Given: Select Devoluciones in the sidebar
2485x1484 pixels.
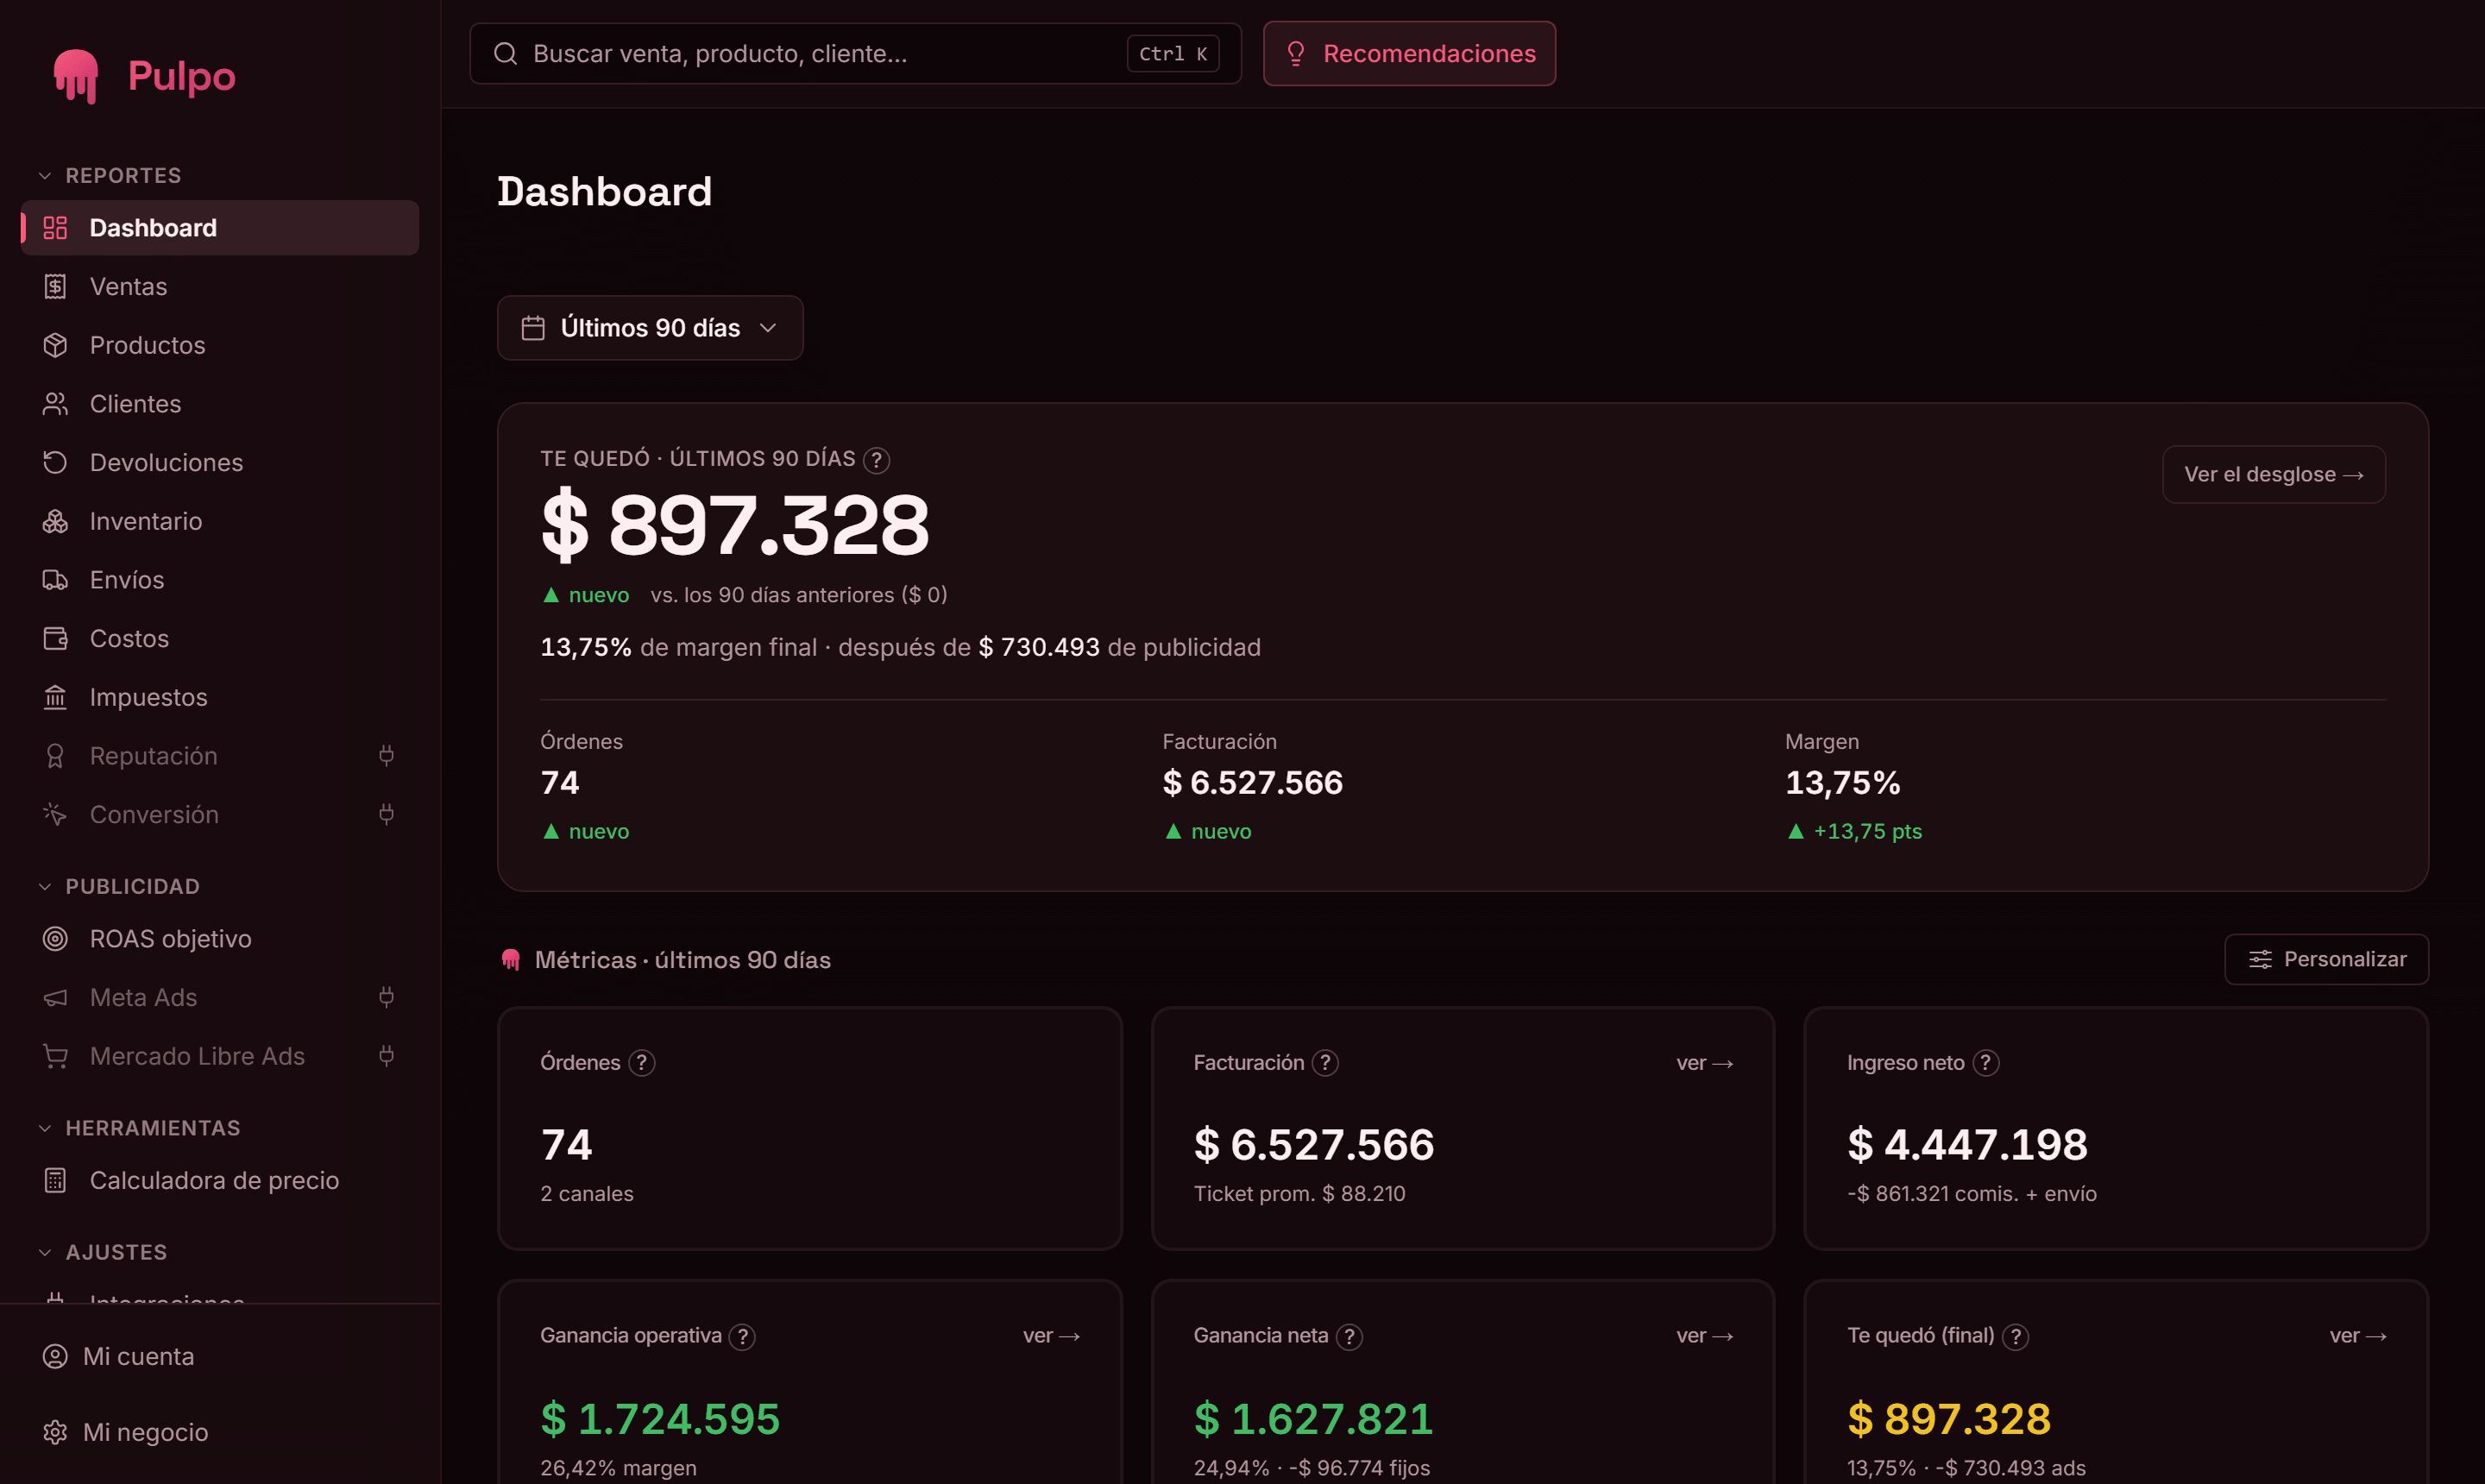Looking at the screenshot, I should tap(220, 462).
